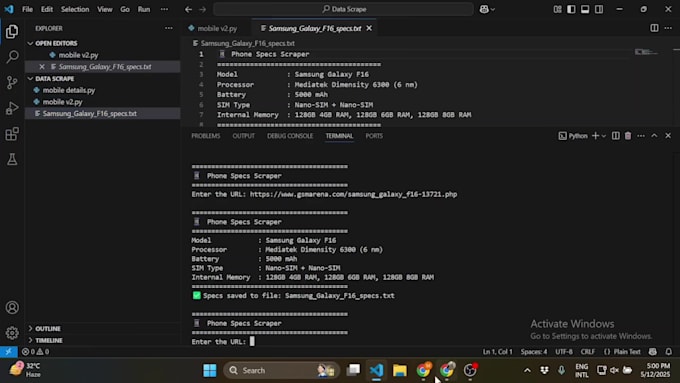Show errors and warnings count in status bar

coord(36,351)
